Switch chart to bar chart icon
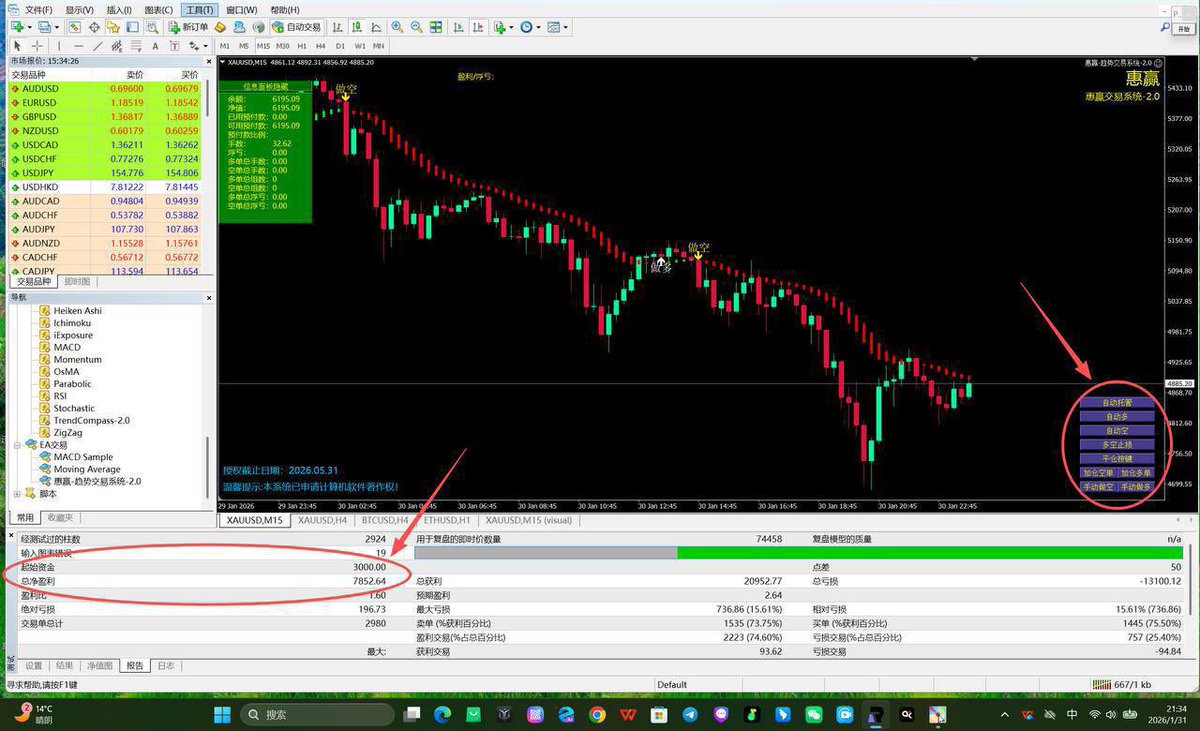 pyautogui.click(x=337, y=27)
